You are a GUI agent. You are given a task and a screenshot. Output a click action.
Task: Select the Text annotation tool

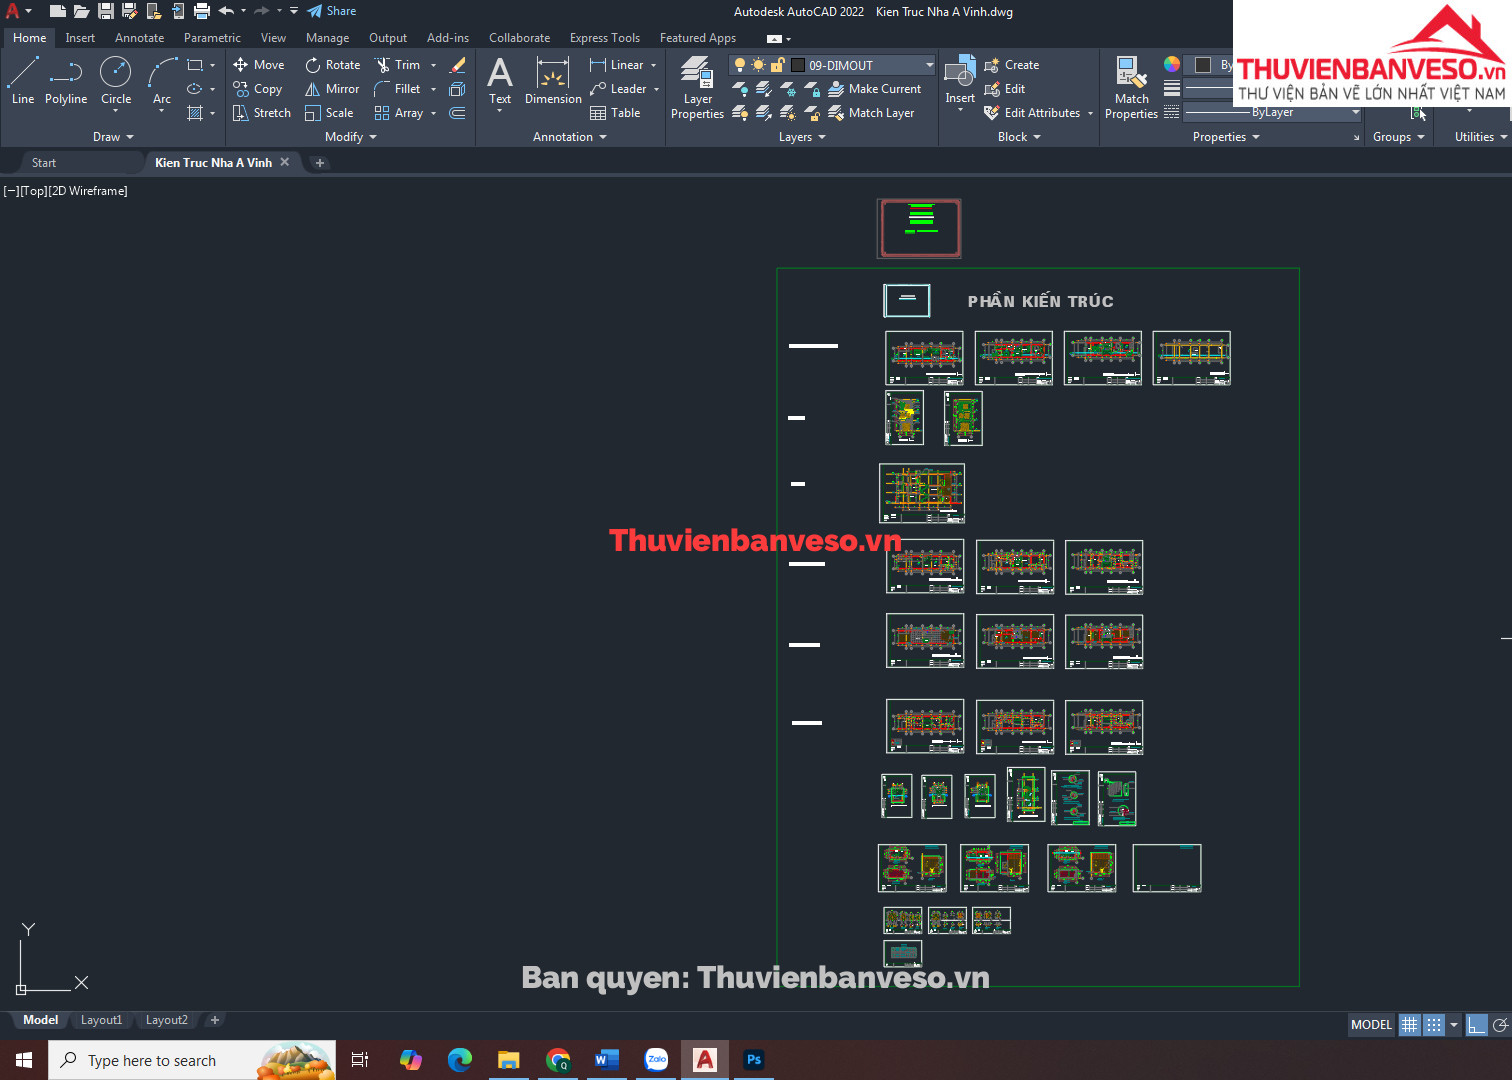pos(500,80)
